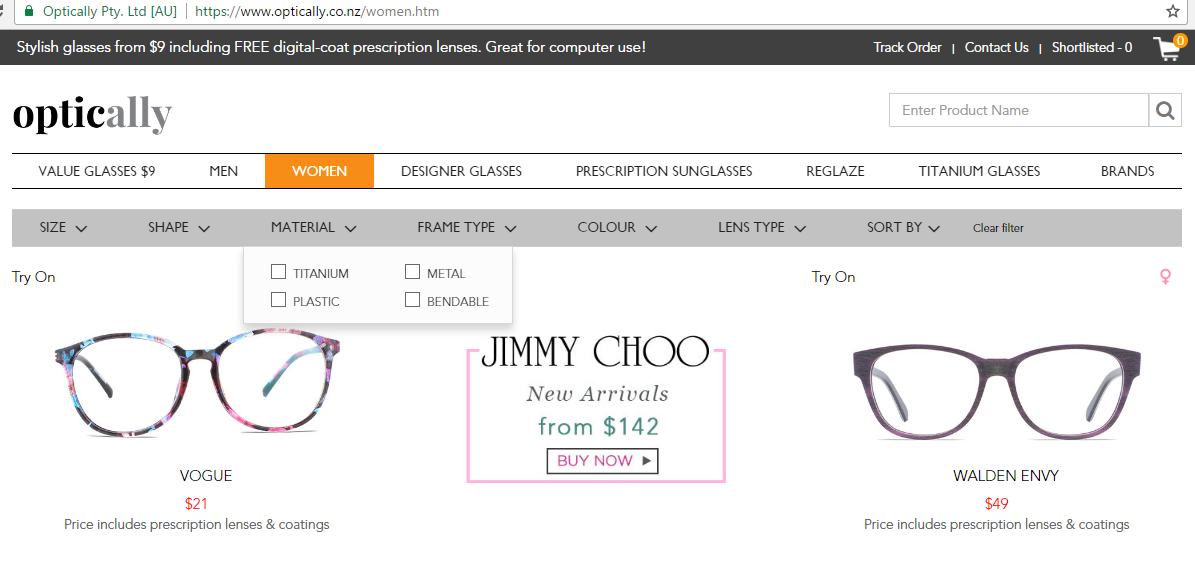Check the Bendable material option
The width and height of the screenshot is (1195, 567).
pyautogui.click(x=412, y=300)
